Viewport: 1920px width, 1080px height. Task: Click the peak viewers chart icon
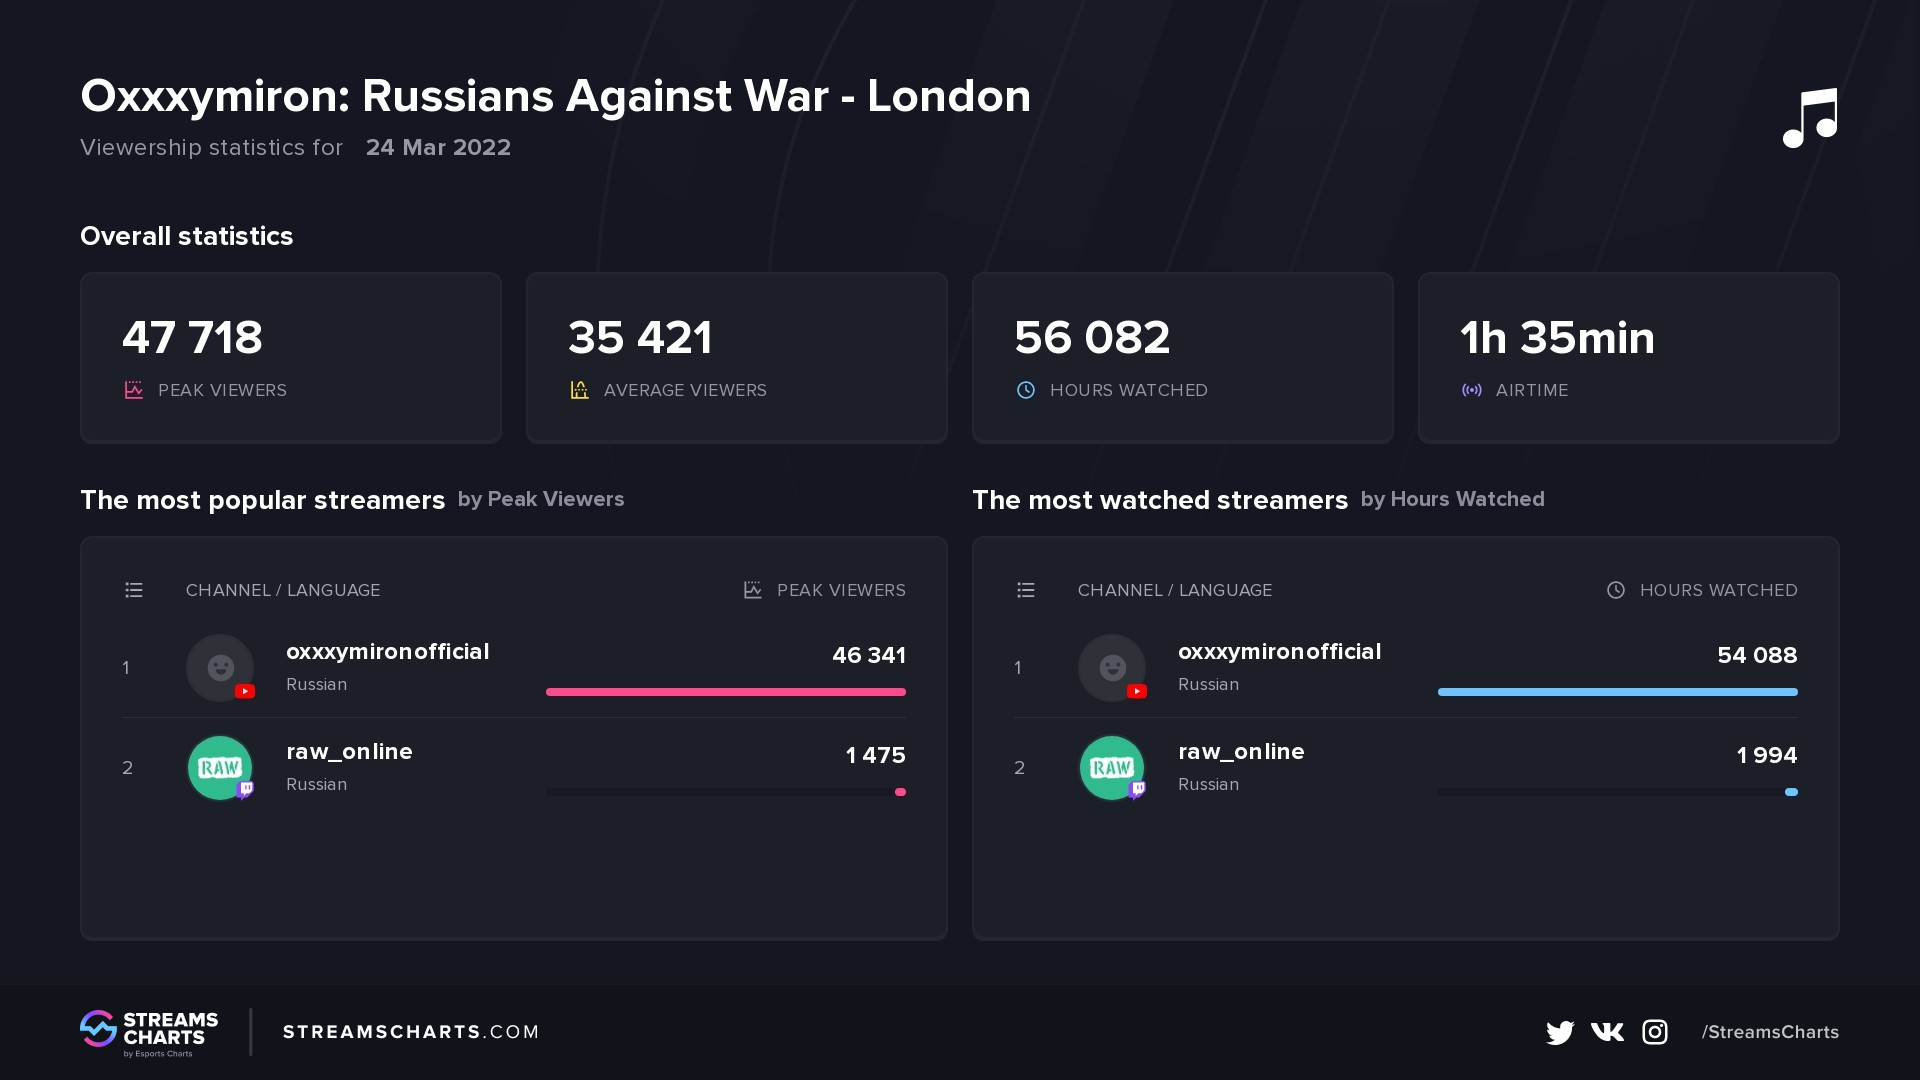pos(134,390)
